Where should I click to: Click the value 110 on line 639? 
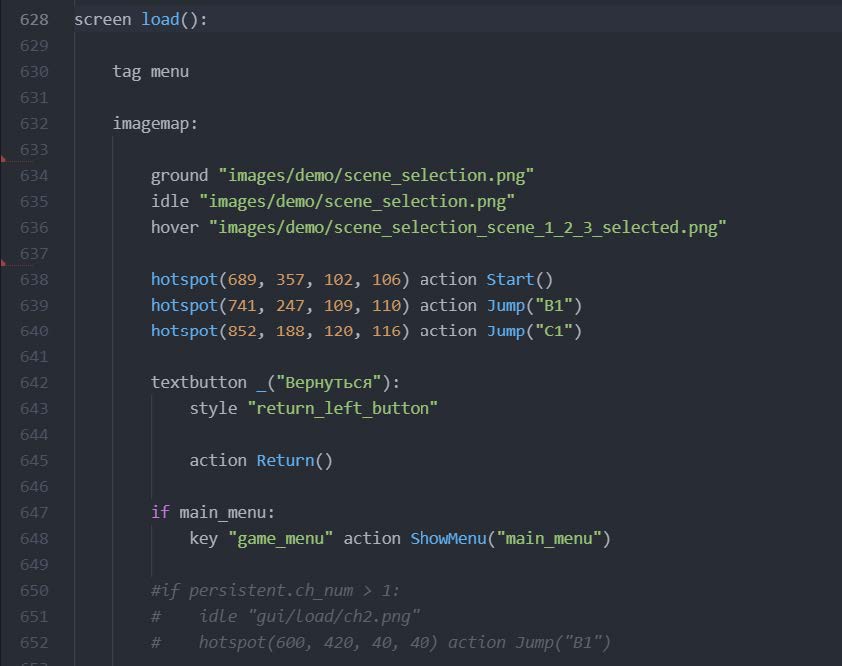[386, 306]
